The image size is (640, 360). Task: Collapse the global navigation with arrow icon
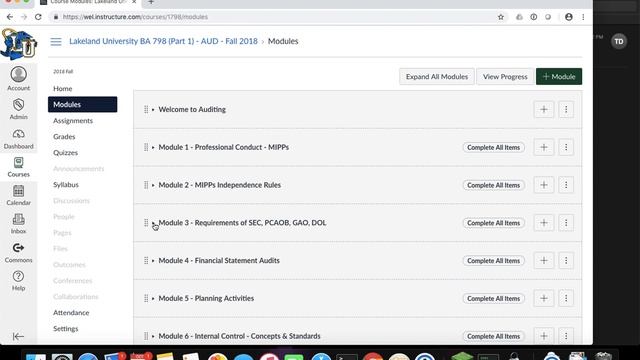18,336
